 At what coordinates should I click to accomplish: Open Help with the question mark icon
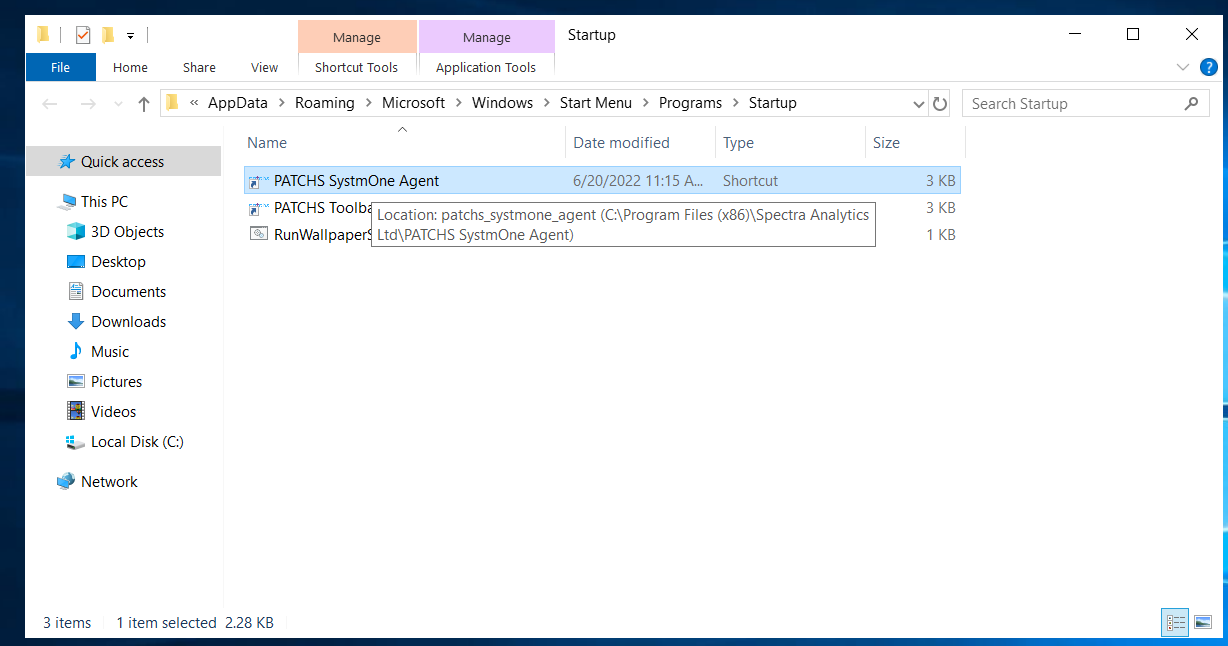tap(1210, 68)
